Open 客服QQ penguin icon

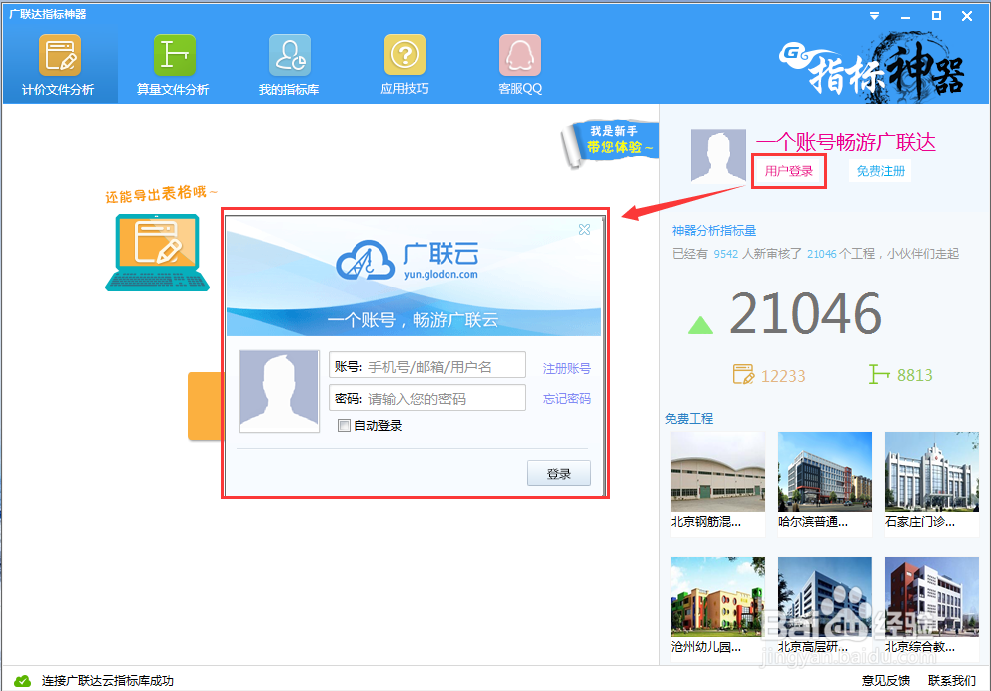pyautogui.click(x=520, y=55)
